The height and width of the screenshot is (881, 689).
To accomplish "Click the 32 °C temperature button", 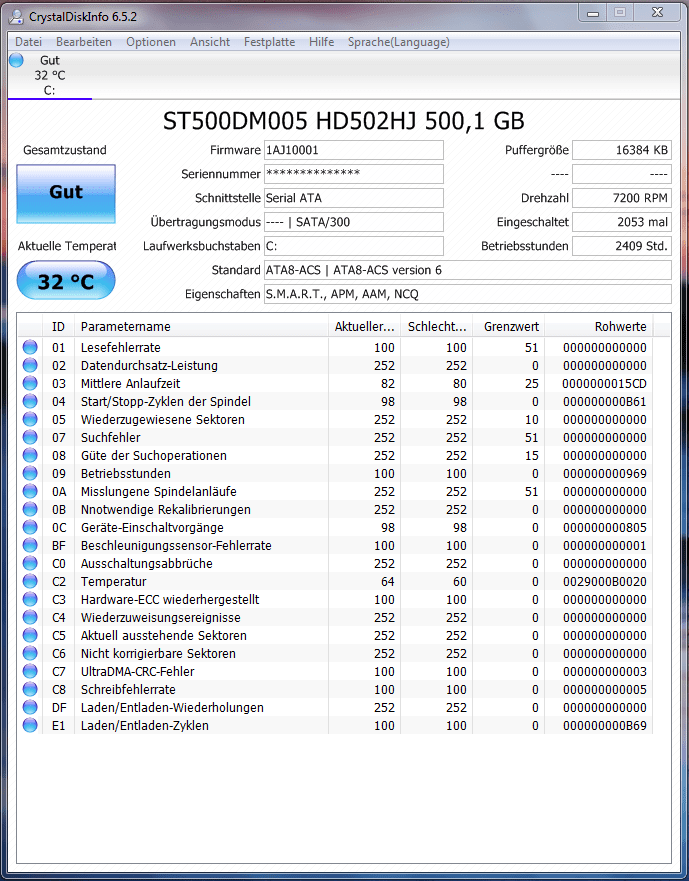I will click(x=66, y=280).
